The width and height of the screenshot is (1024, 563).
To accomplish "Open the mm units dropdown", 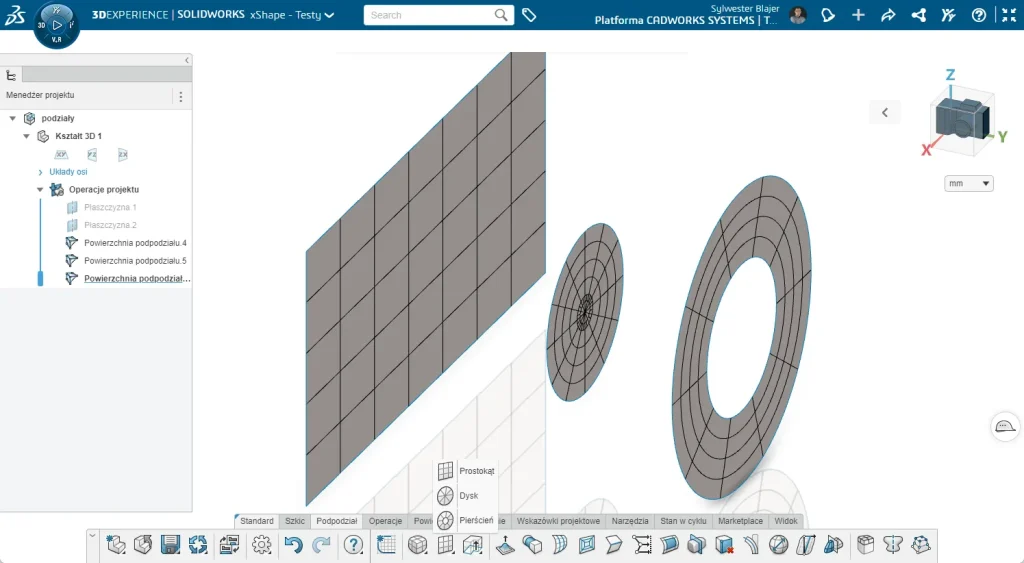I will (x=968, y=184).
